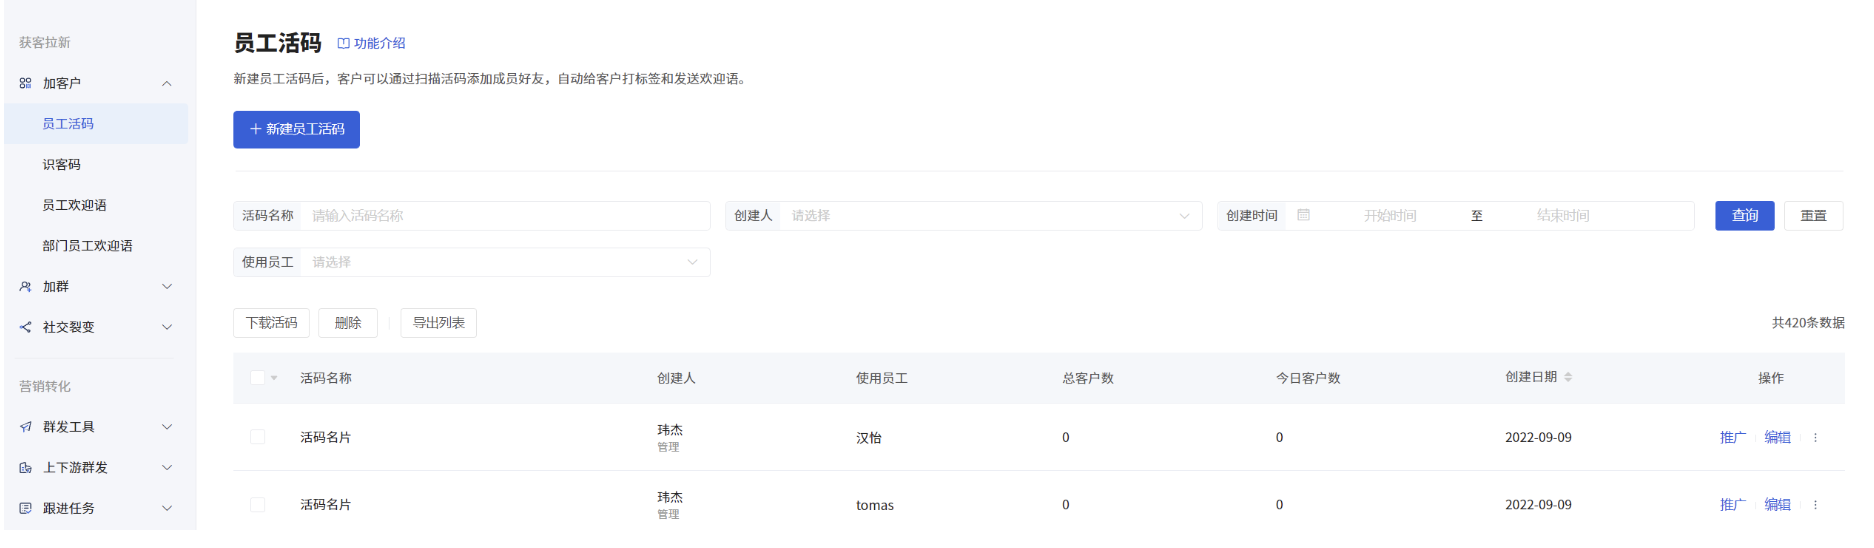Click the 跟进任务 list icon
Screen dimensions: 1874x548
[25, 508]
